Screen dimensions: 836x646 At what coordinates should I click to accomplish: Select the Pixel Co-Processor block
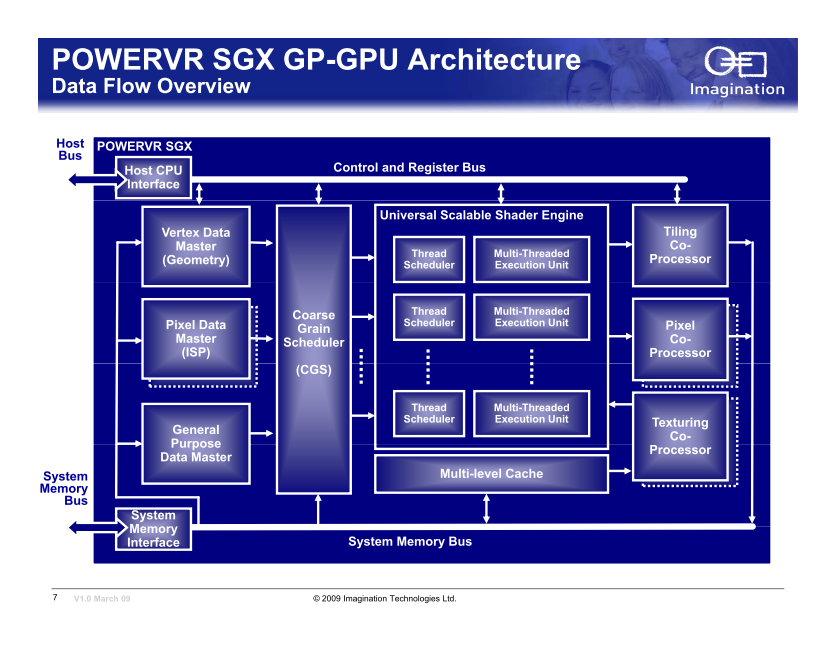pos(680,340)
